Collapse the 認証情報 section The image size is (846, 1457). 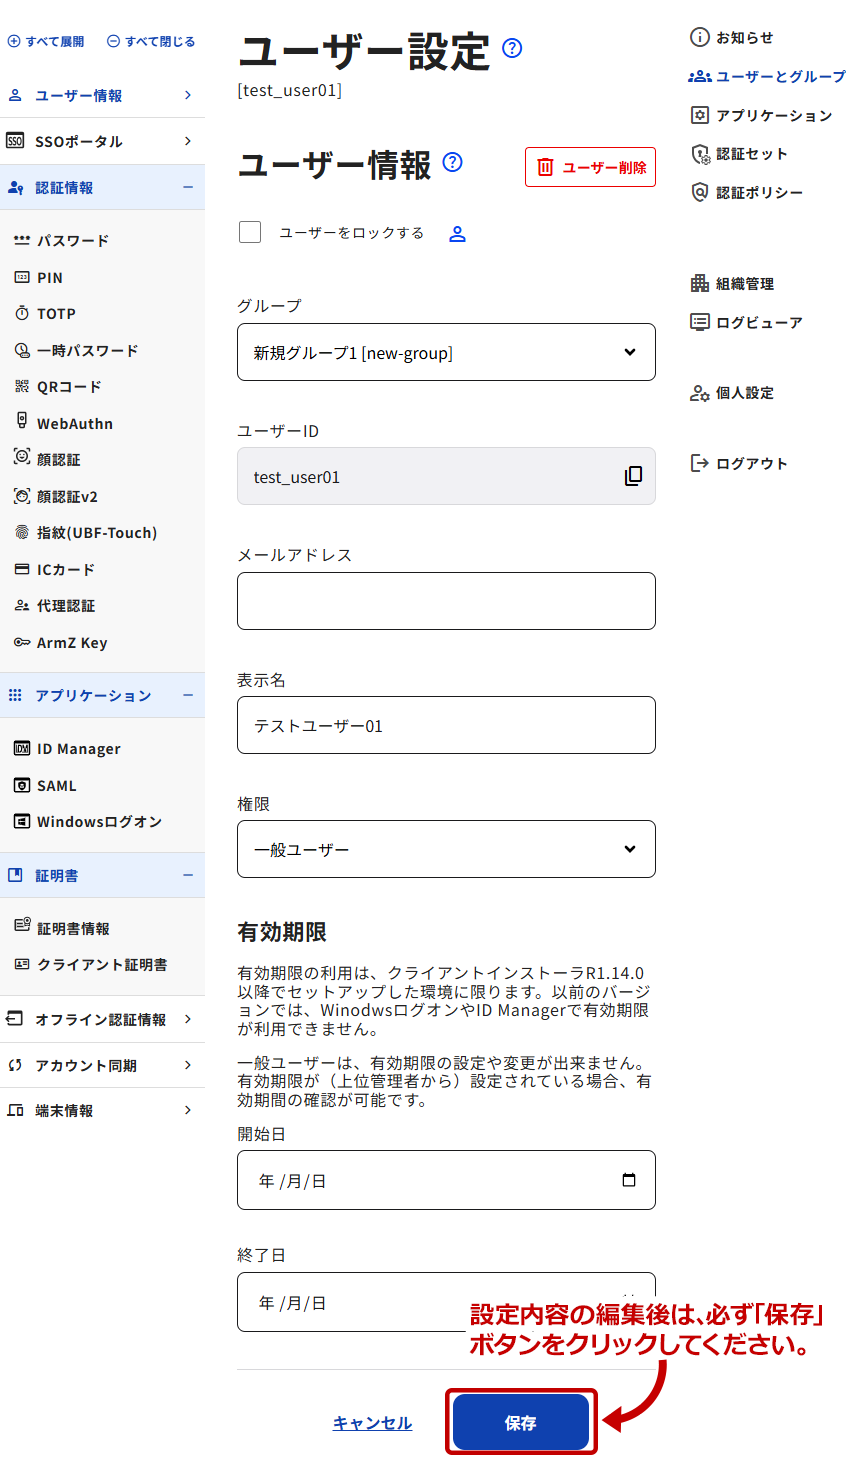187,187
